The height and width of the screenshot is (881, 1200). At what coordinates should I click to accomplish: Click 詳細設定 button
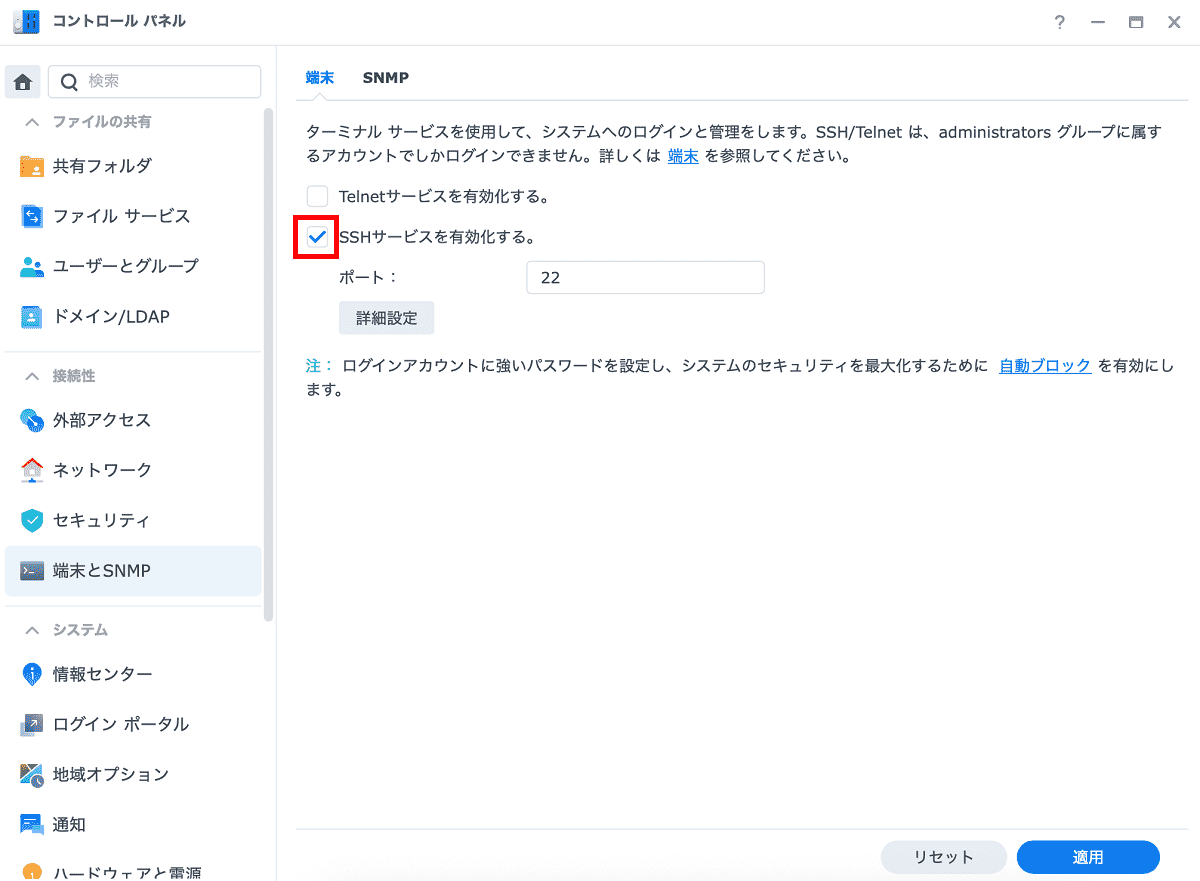[x=387, y=318]
